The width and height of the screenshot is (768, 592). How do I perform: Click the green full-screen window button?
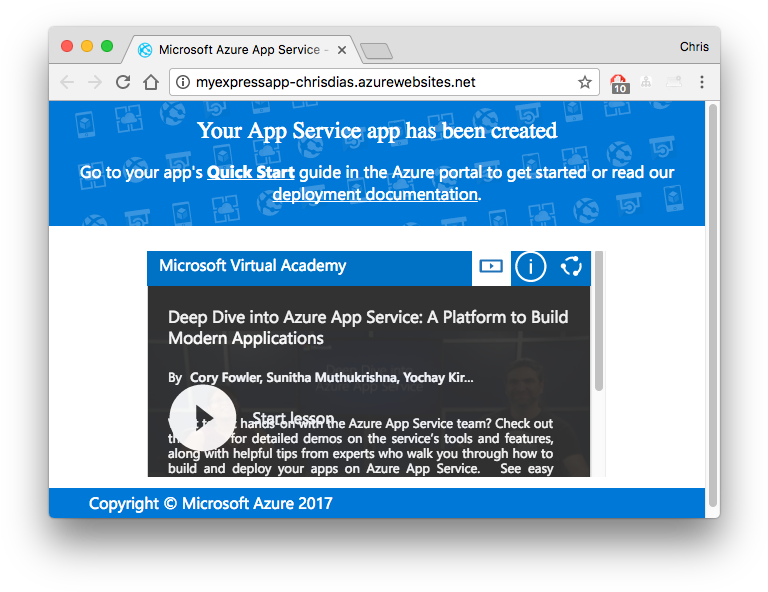[107, 46]
